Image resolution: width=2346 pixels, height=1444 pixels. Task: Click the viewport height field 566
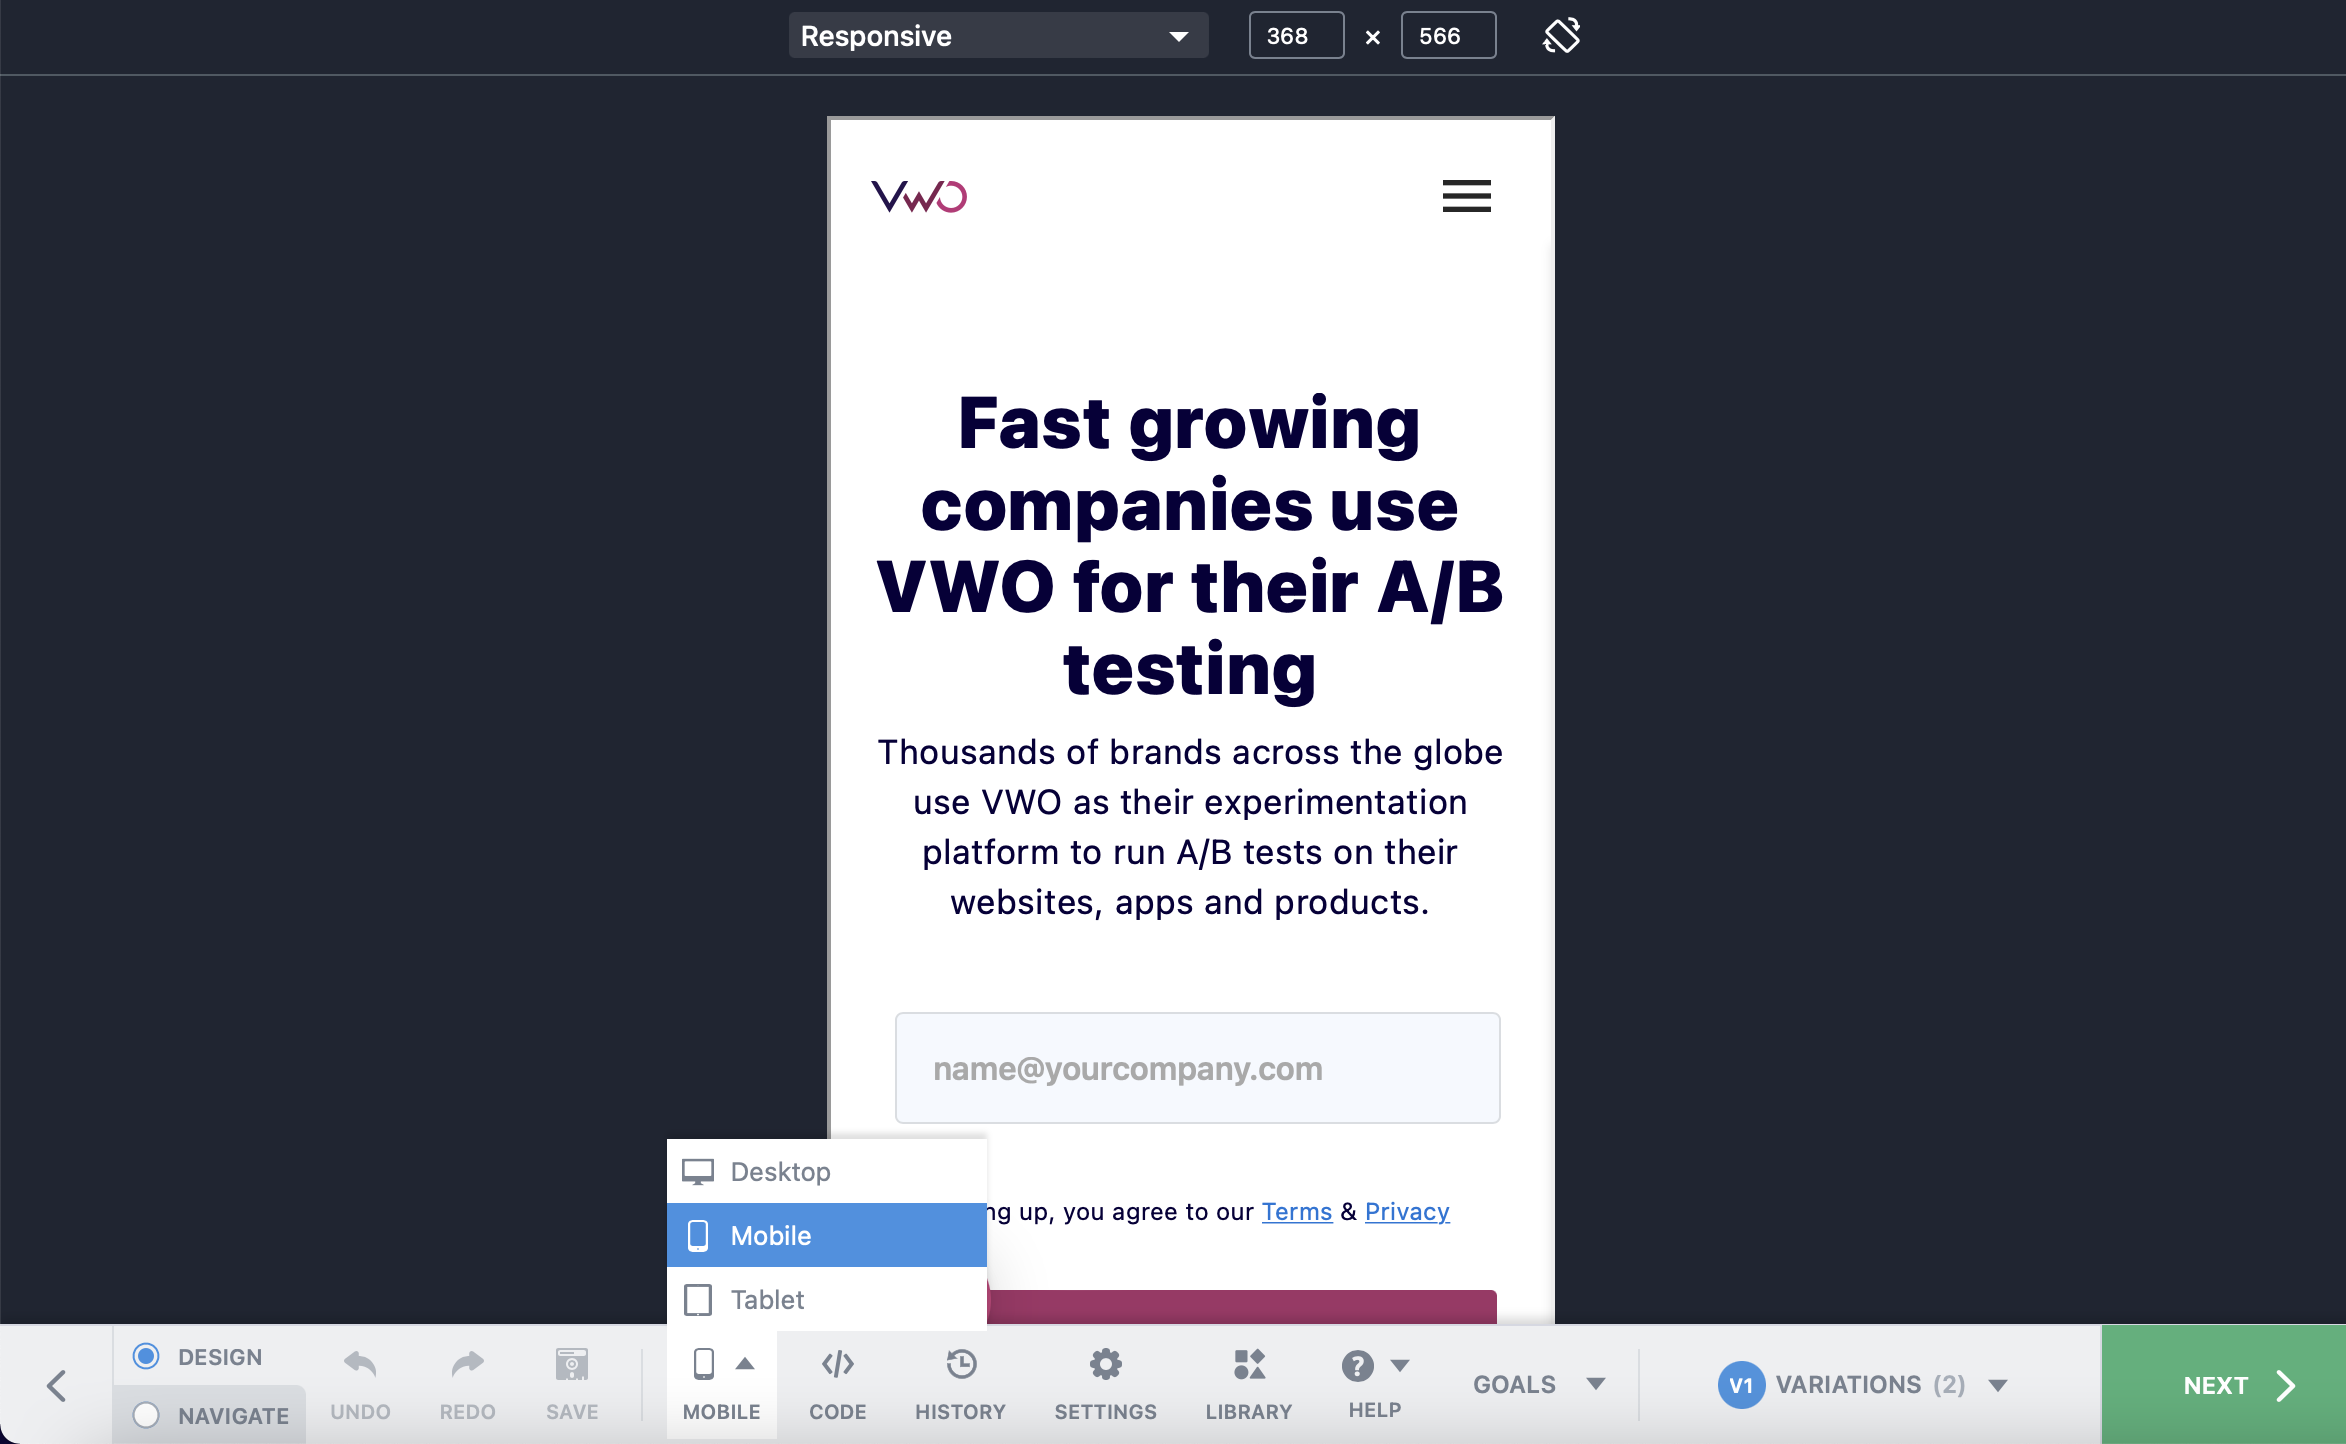(x=1448, y=36)
